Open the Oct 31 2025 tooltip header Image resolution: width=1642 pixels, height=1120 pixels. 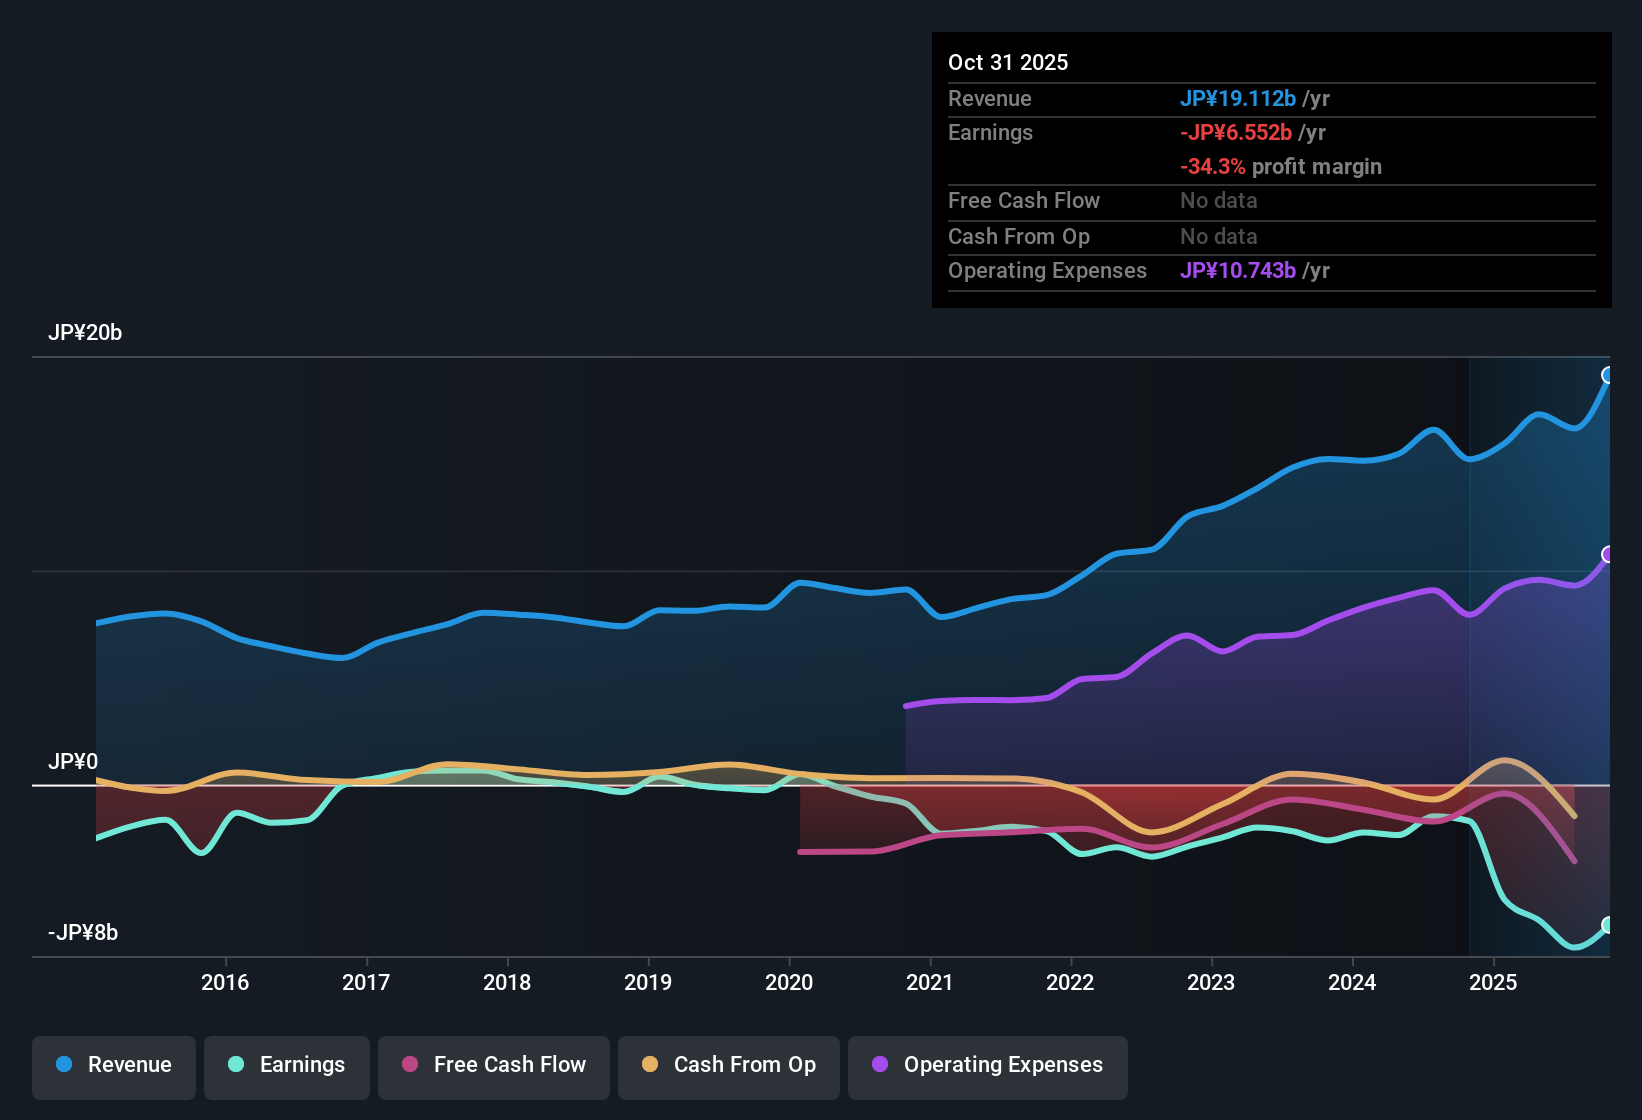point(1008,62)
